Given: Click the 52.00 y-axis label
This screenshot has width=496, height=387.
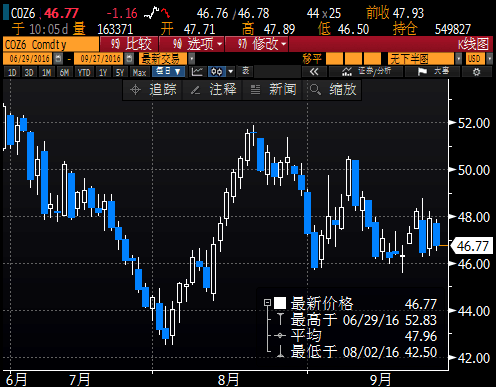Looking at the screenshot, I should pos(474,123).
